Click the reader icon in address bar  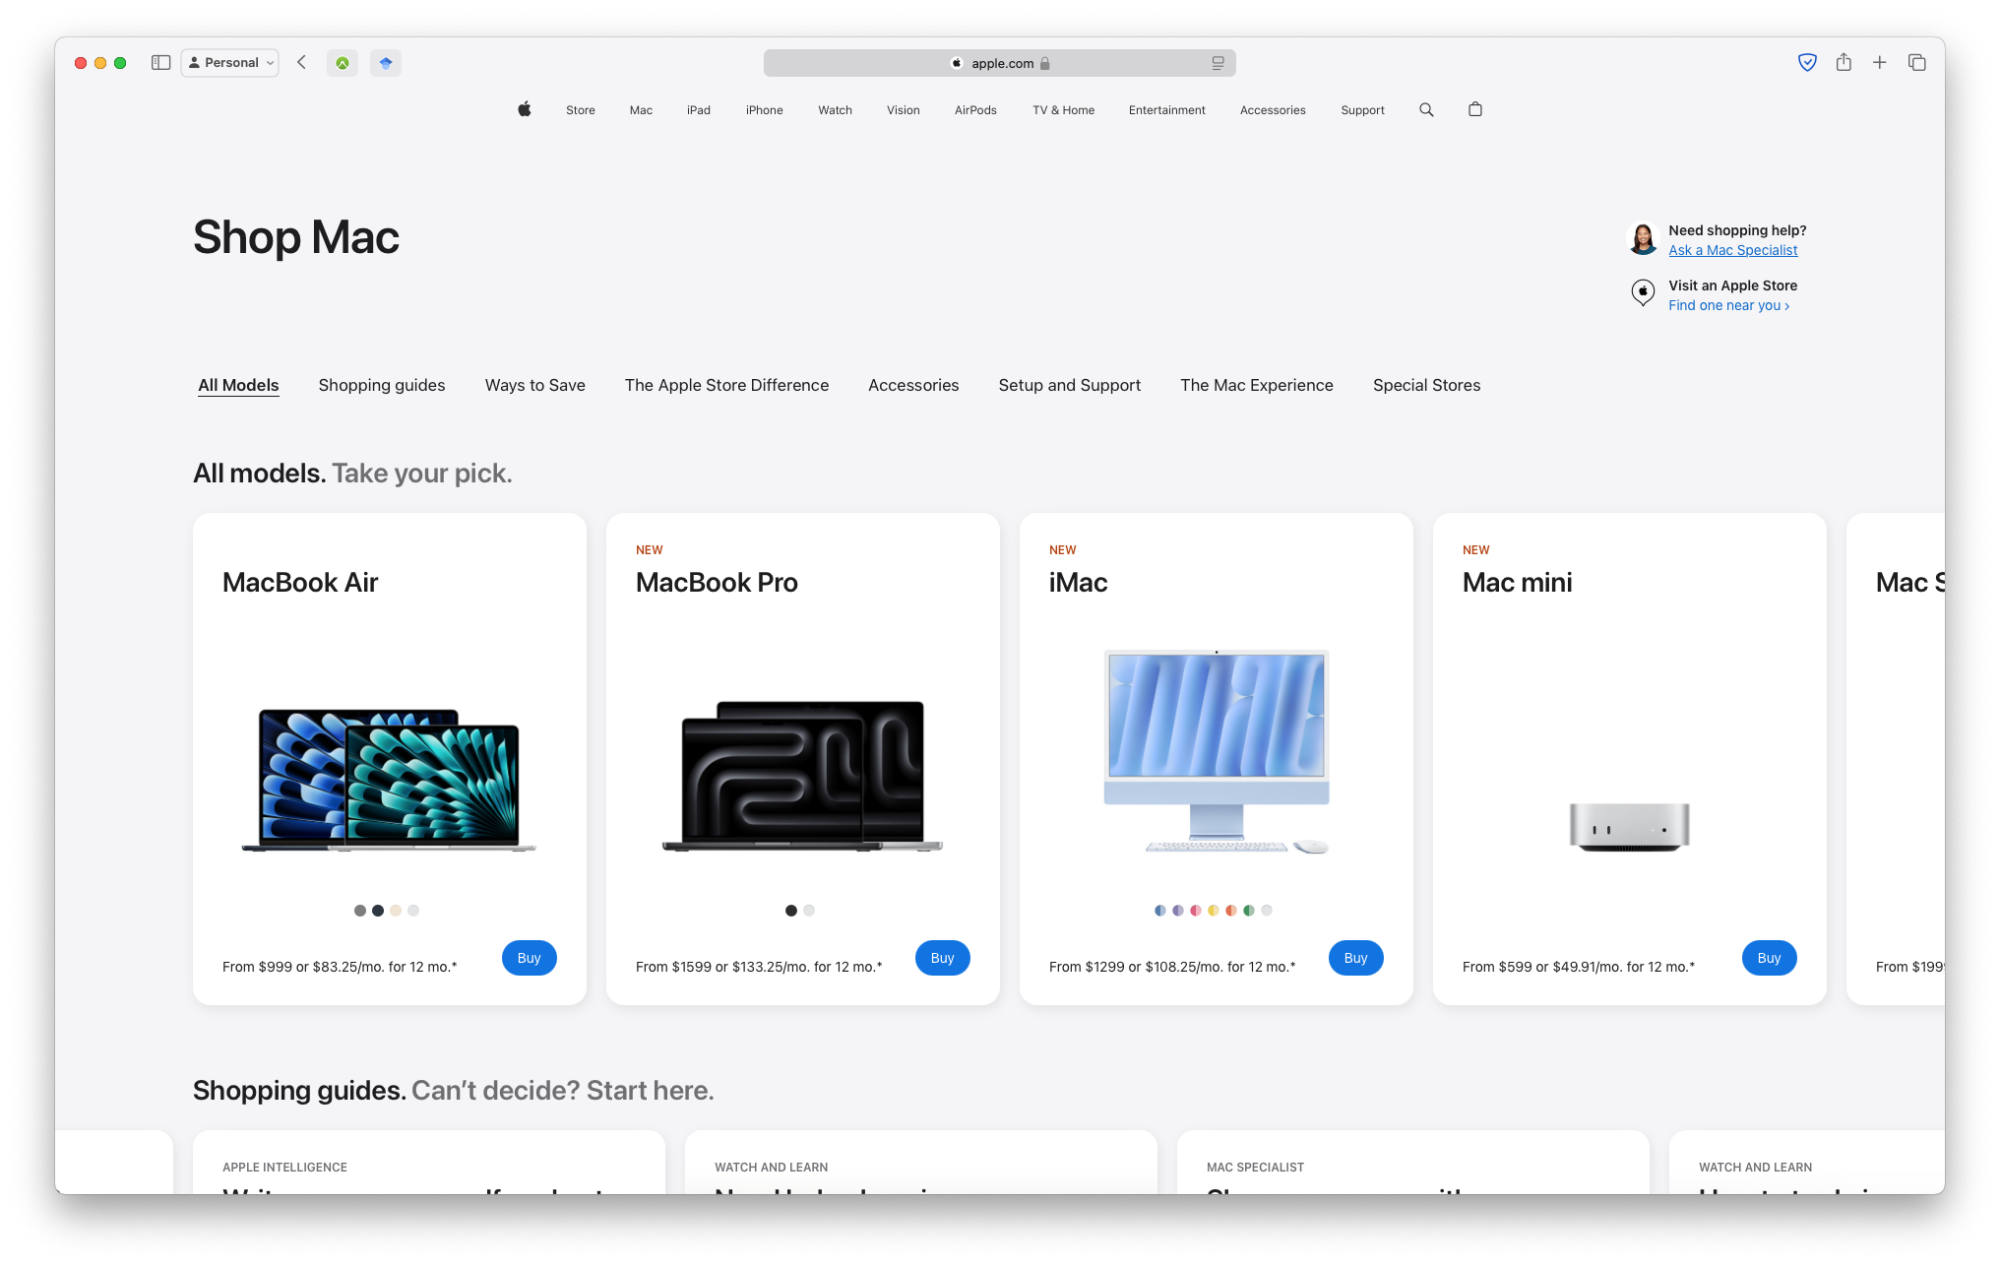(1217, 63)
